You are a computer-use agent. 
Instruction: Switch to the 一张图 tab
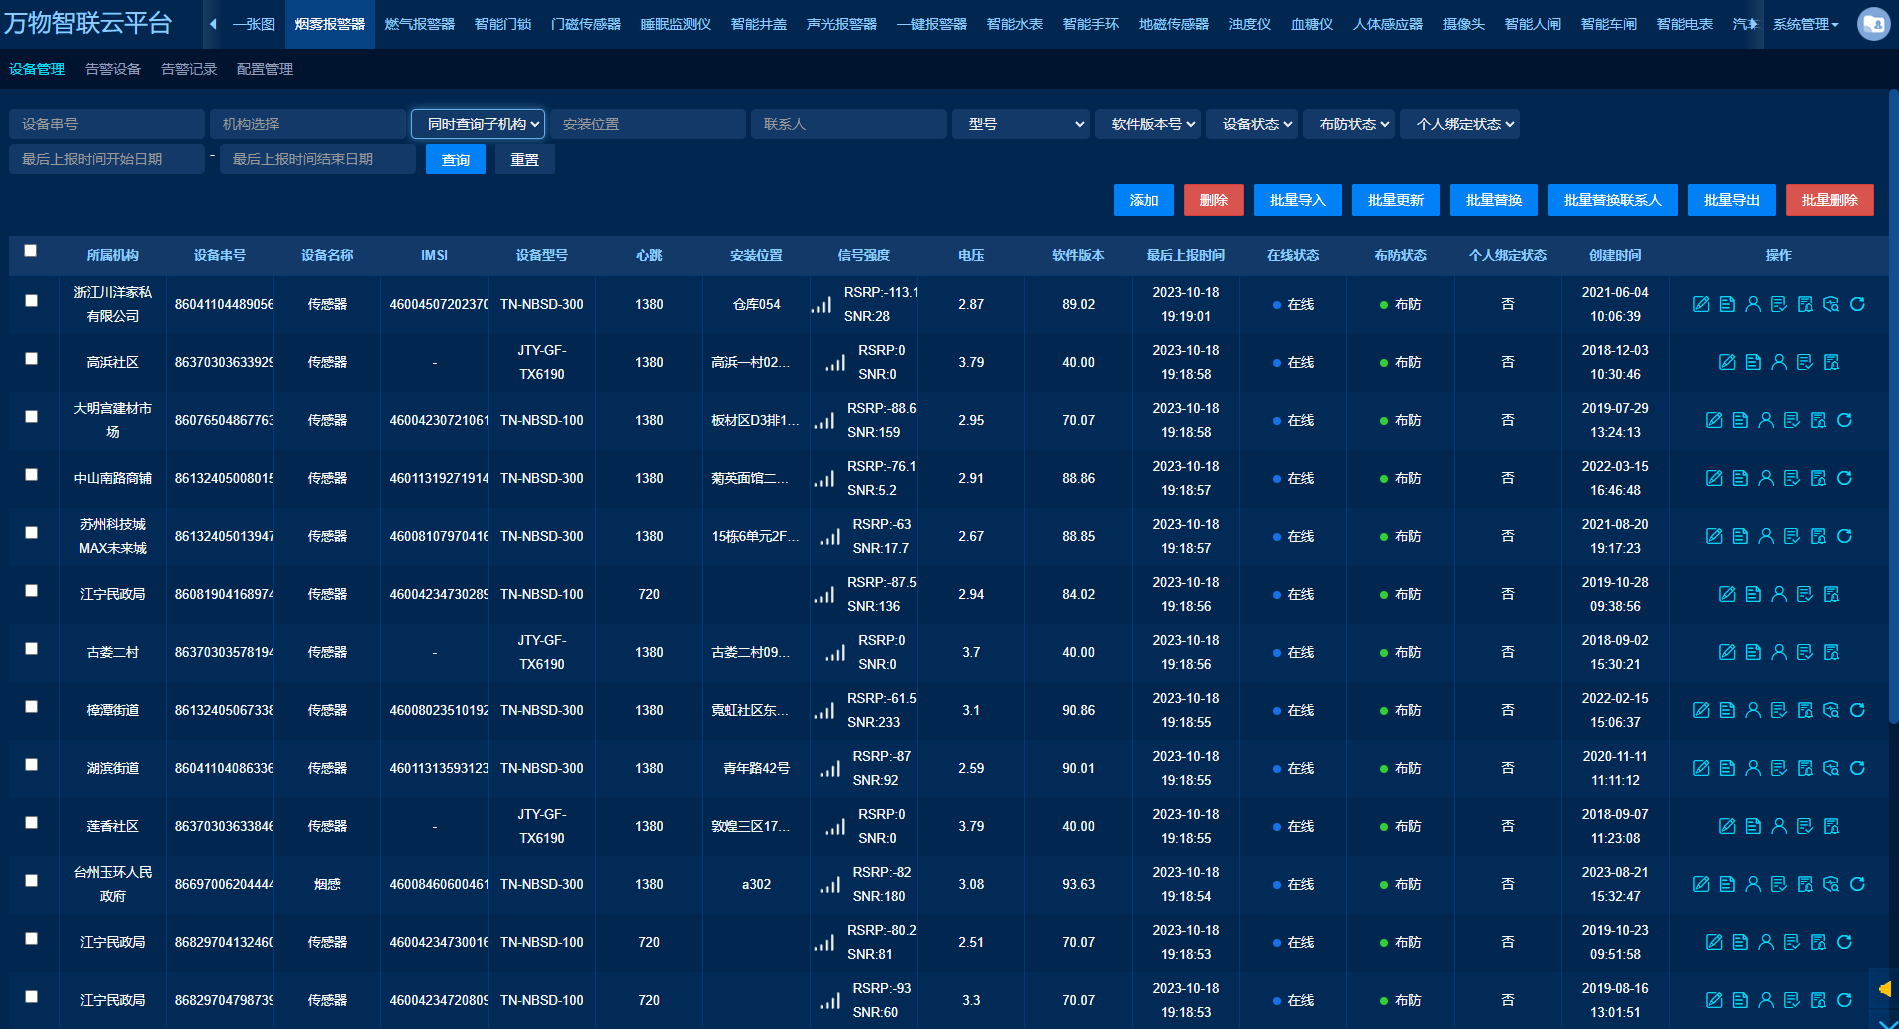coord(254,24)
